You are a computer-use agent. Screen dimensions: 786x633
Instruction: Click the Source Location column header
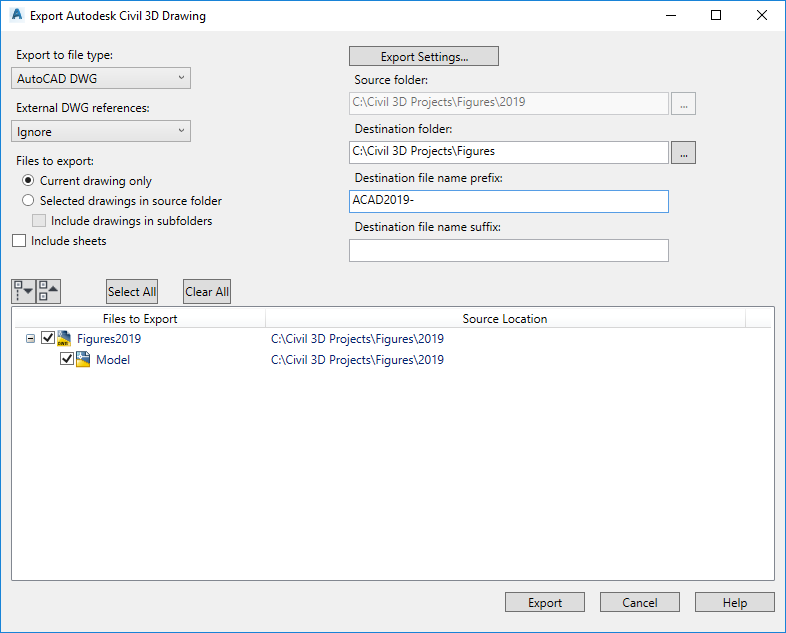point(505,319)
